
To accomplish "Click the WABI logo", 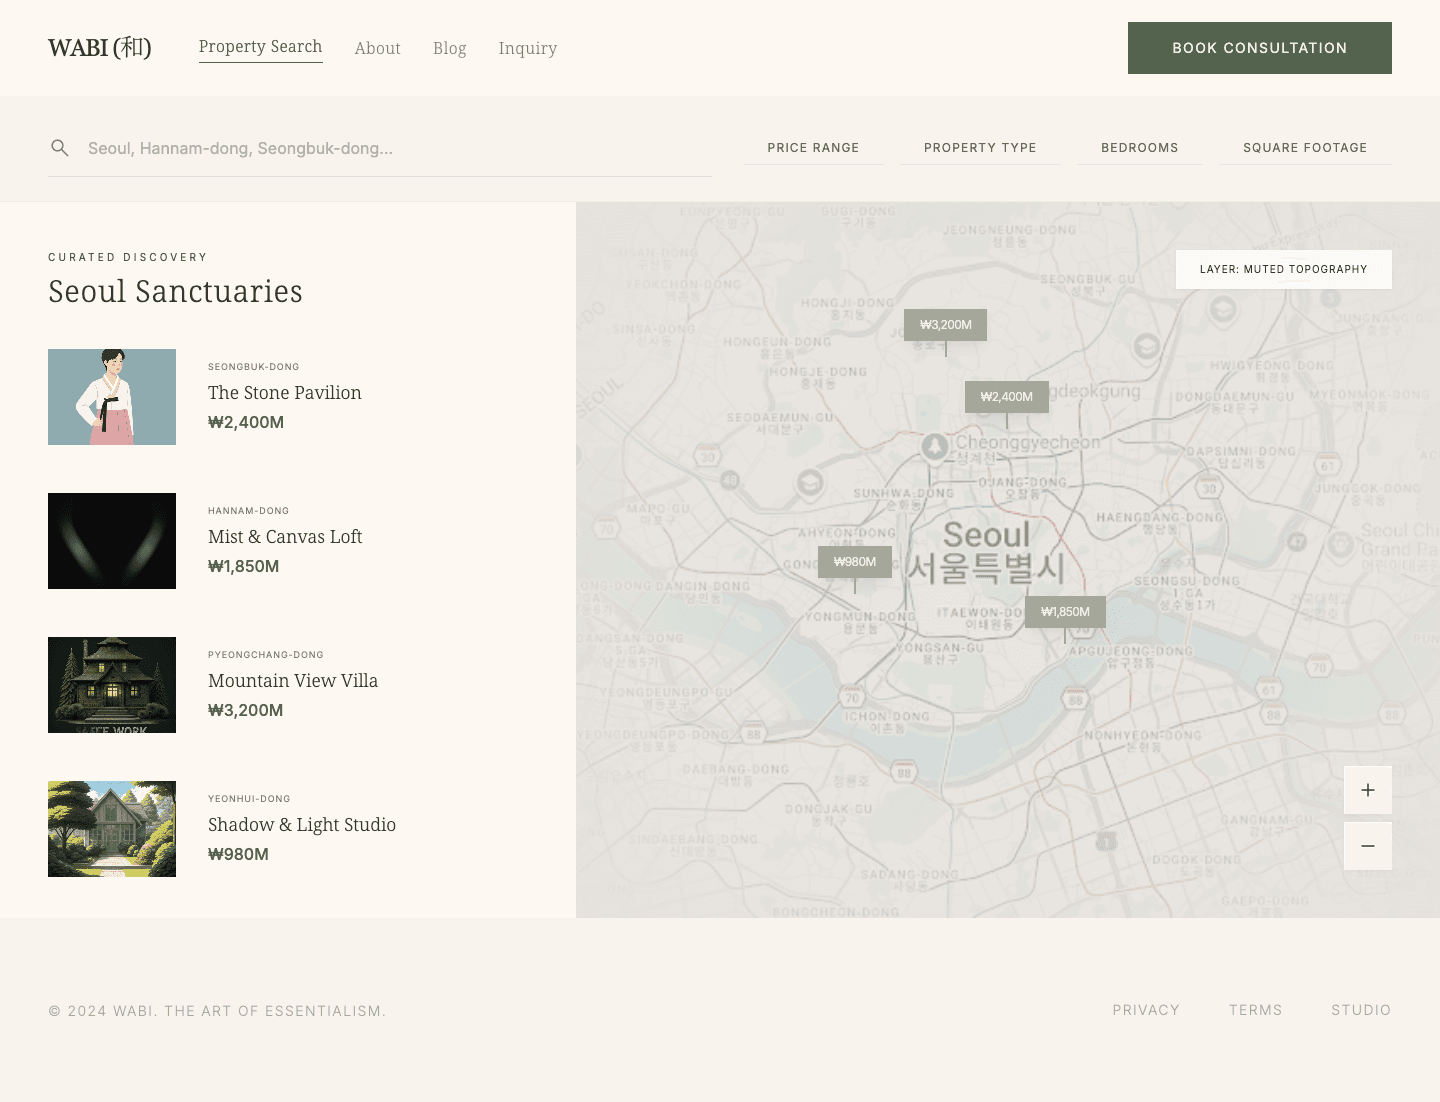I will tap(100, 48).
